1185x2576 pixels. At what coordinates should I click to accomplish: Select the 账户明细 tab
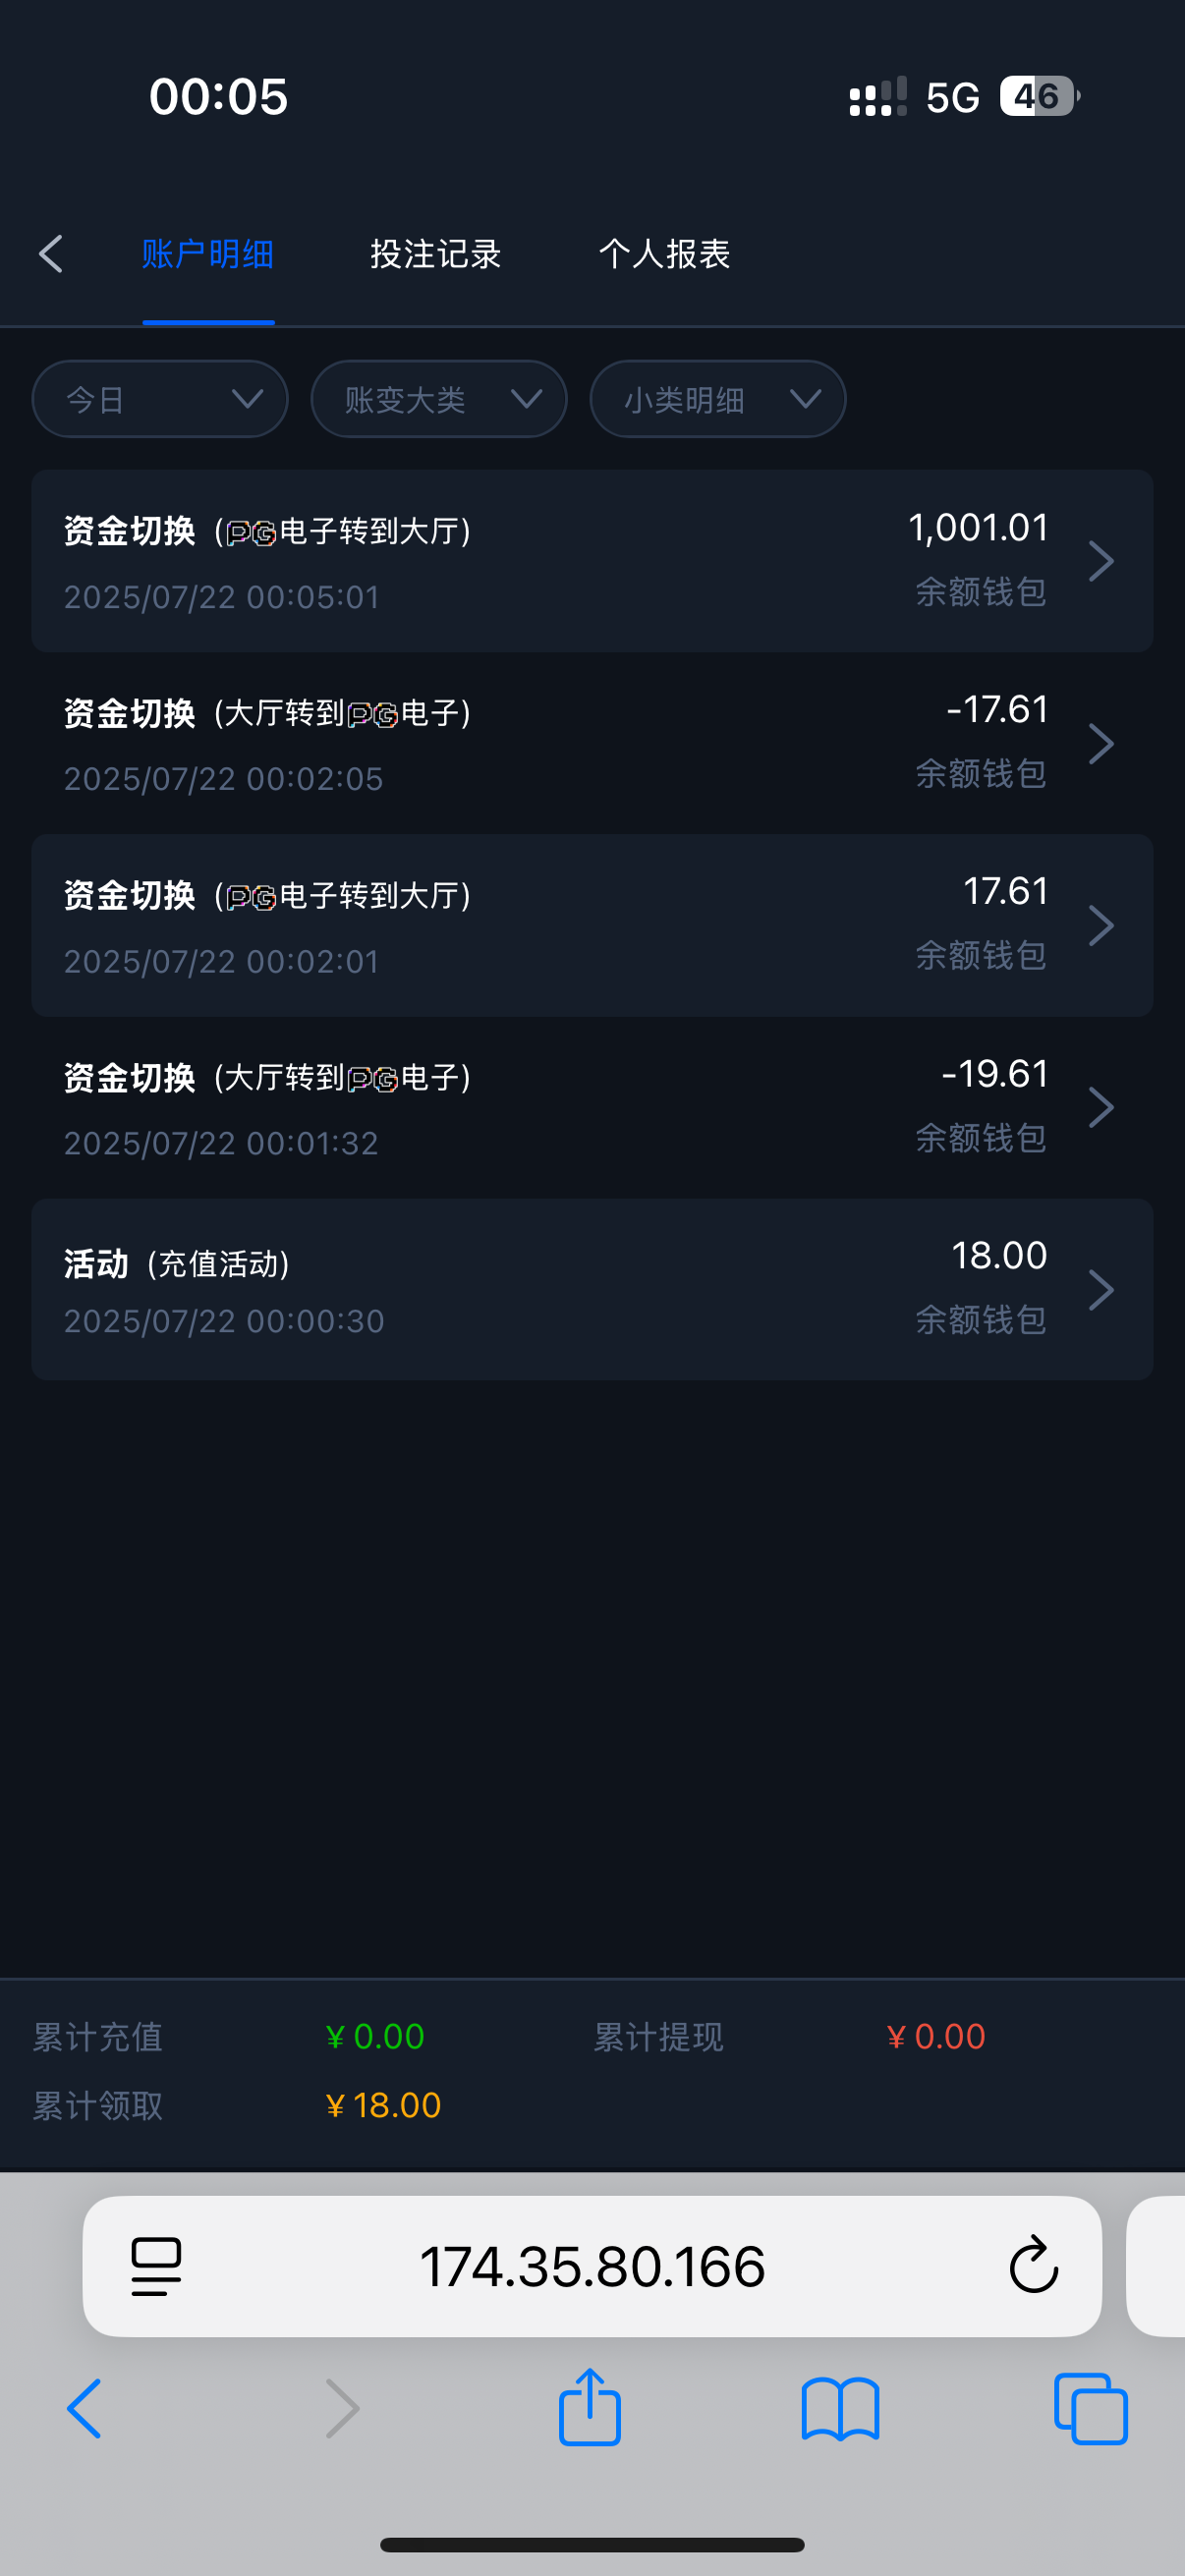pyautogui.click(x=208, y=254)
